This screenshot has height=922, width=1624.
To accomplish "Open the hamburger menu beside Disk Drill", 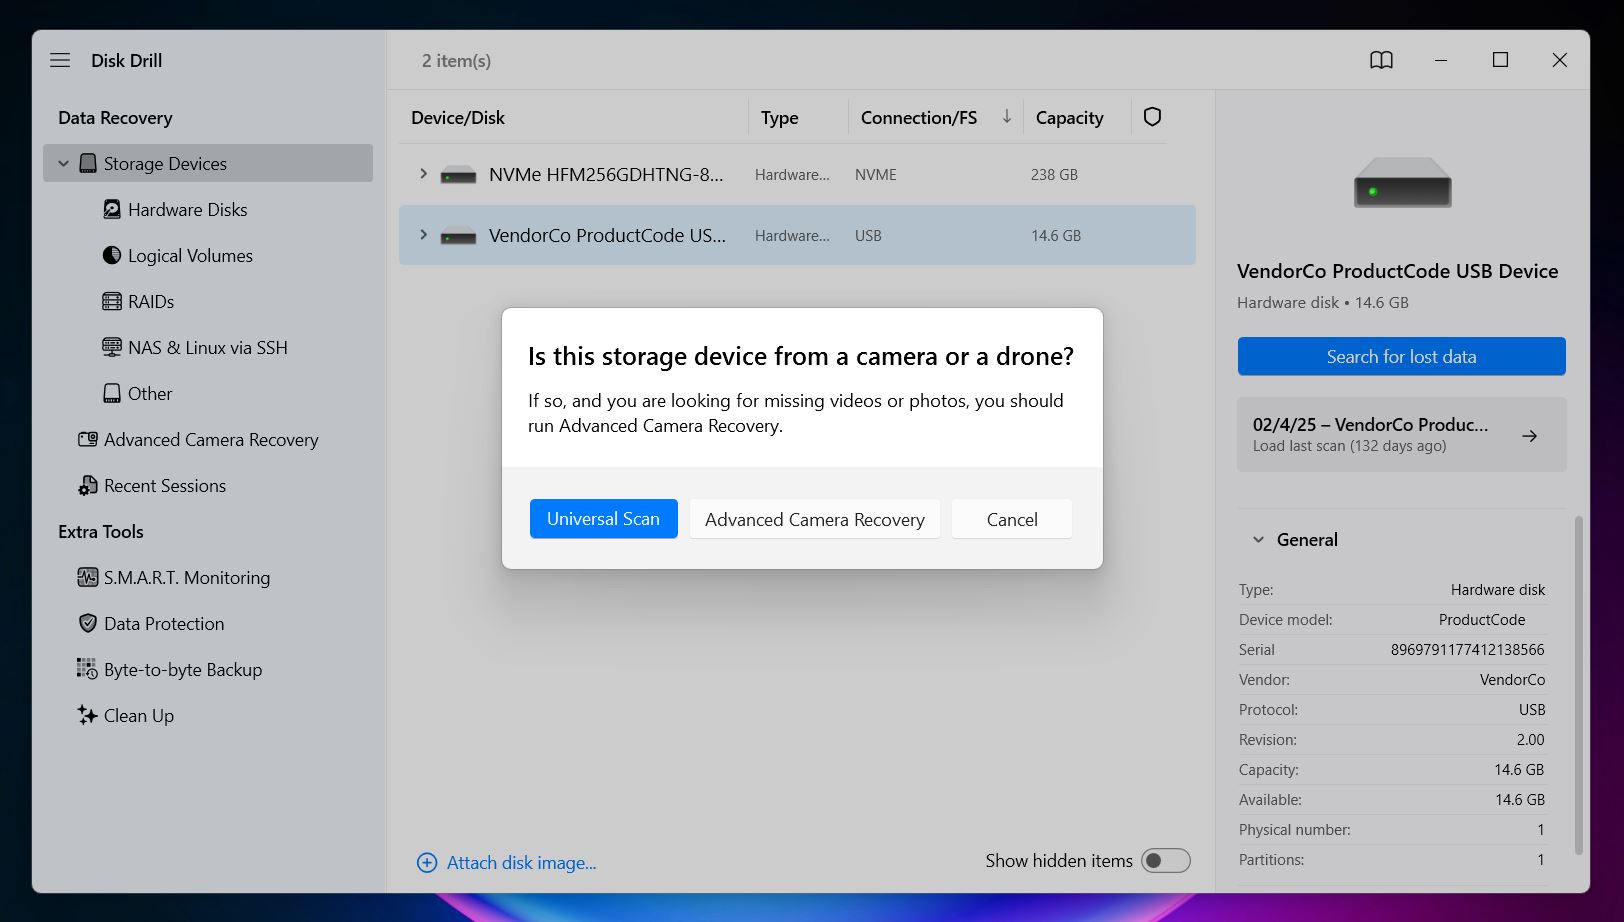I will coord(60,60).
